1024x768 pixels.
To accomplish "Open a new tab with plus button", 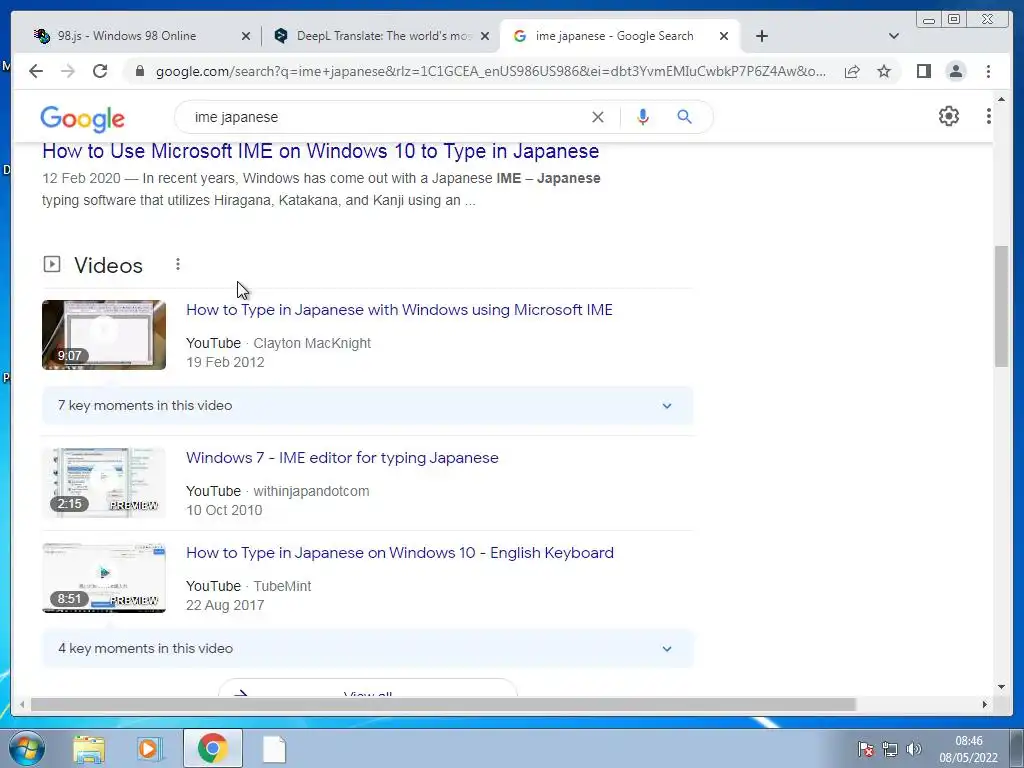I will click(x=761, y=36).
